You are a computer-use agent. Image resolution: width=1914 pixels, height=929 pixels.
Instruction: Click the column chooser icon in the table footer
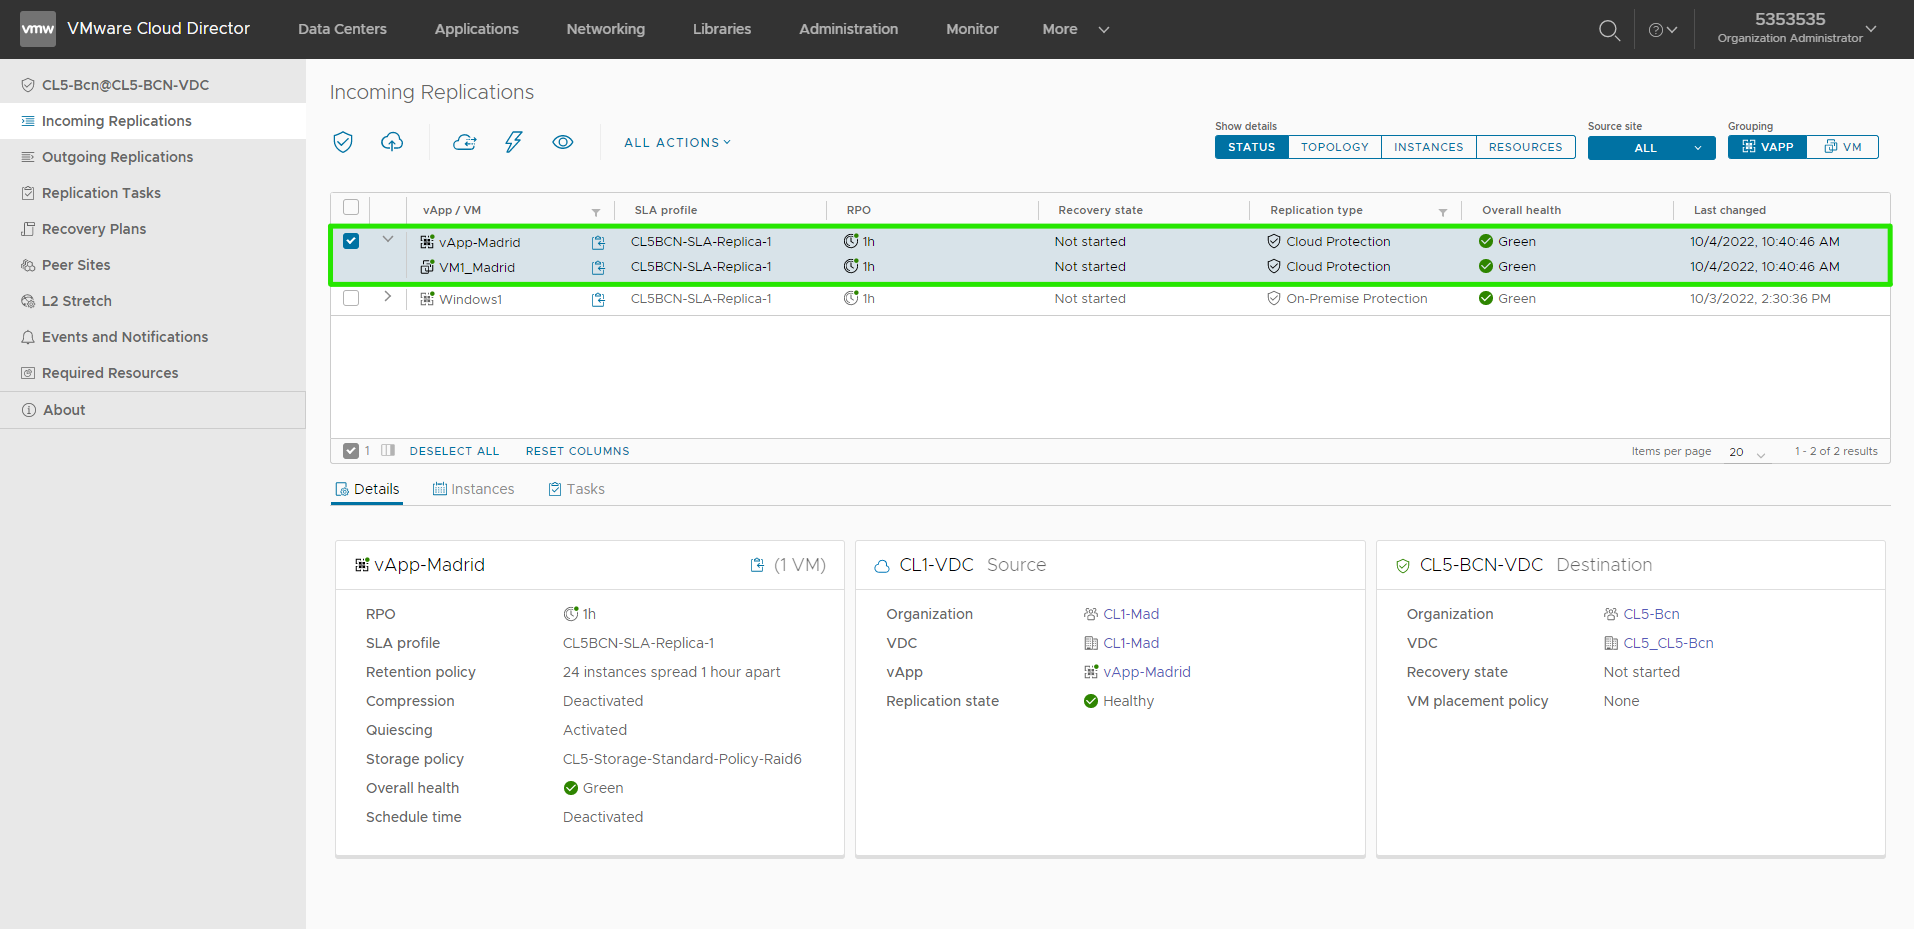point(388,451)
